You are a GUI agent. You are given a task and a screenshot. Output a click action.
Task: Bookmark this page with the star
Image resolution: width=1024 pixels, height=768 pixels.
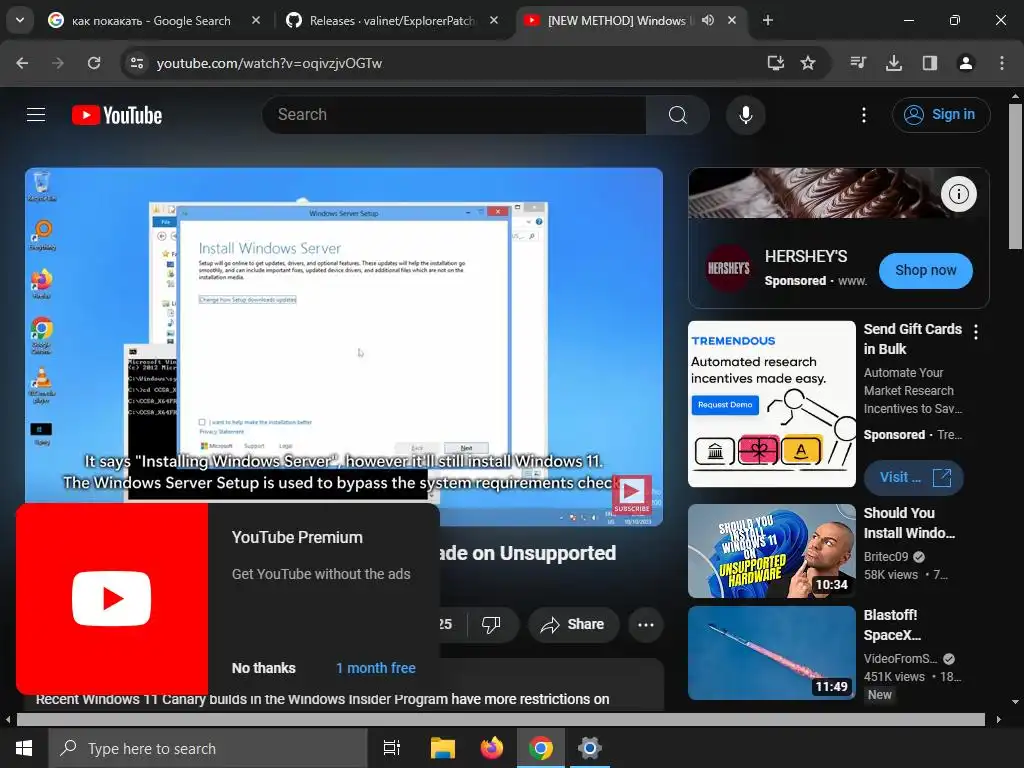coord(808,63)
